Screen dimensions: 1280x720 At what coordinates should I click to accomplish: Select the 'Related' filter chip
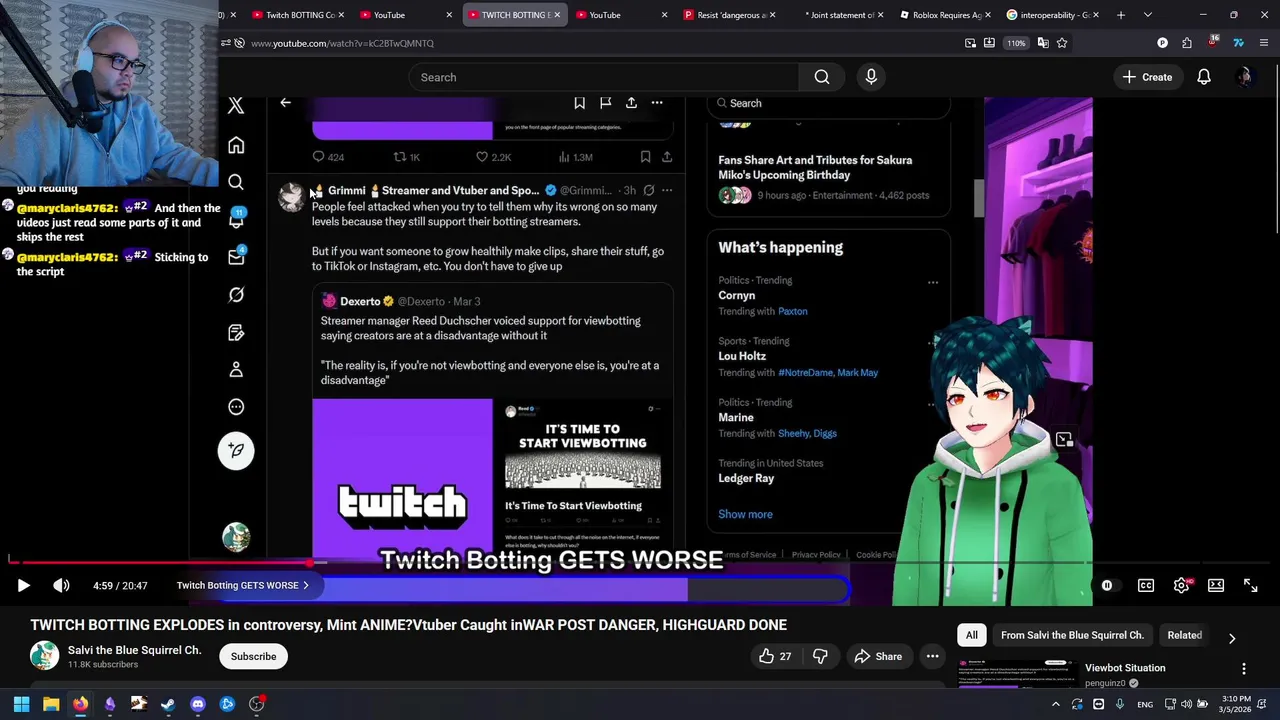(x=1184, y=635)
